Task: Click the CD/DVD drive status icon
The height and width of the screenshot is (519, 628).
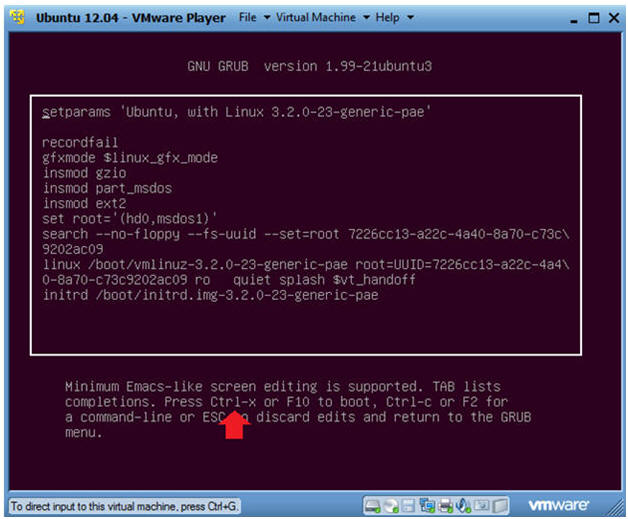Action: tap(390, 506)
